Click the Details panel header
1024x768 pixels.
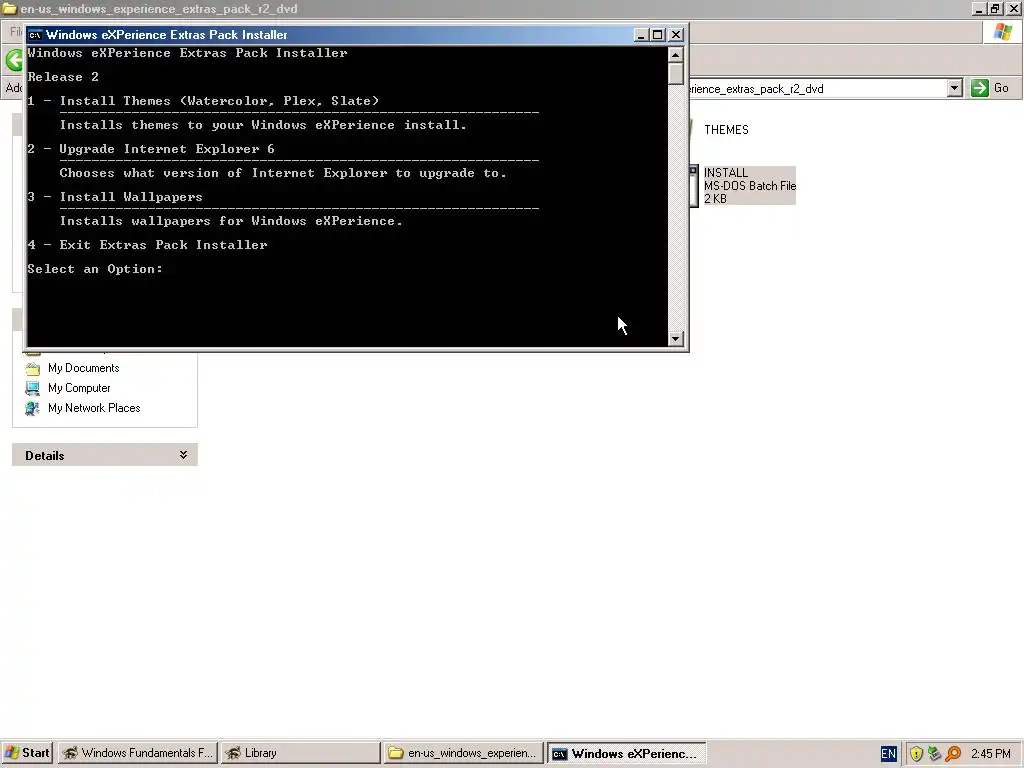coord(104,455)
